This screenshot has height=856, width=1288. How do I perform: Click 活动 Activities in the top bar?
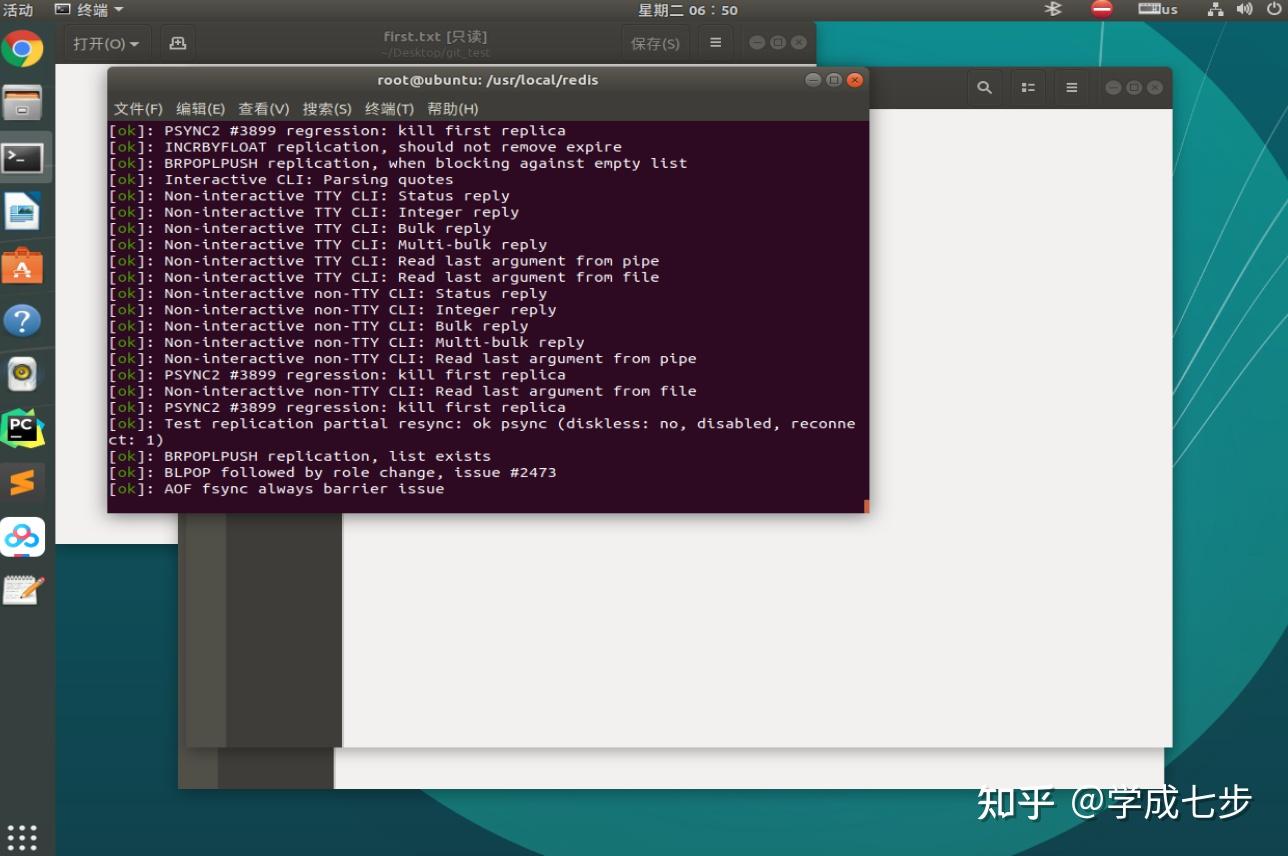[18, 10]
